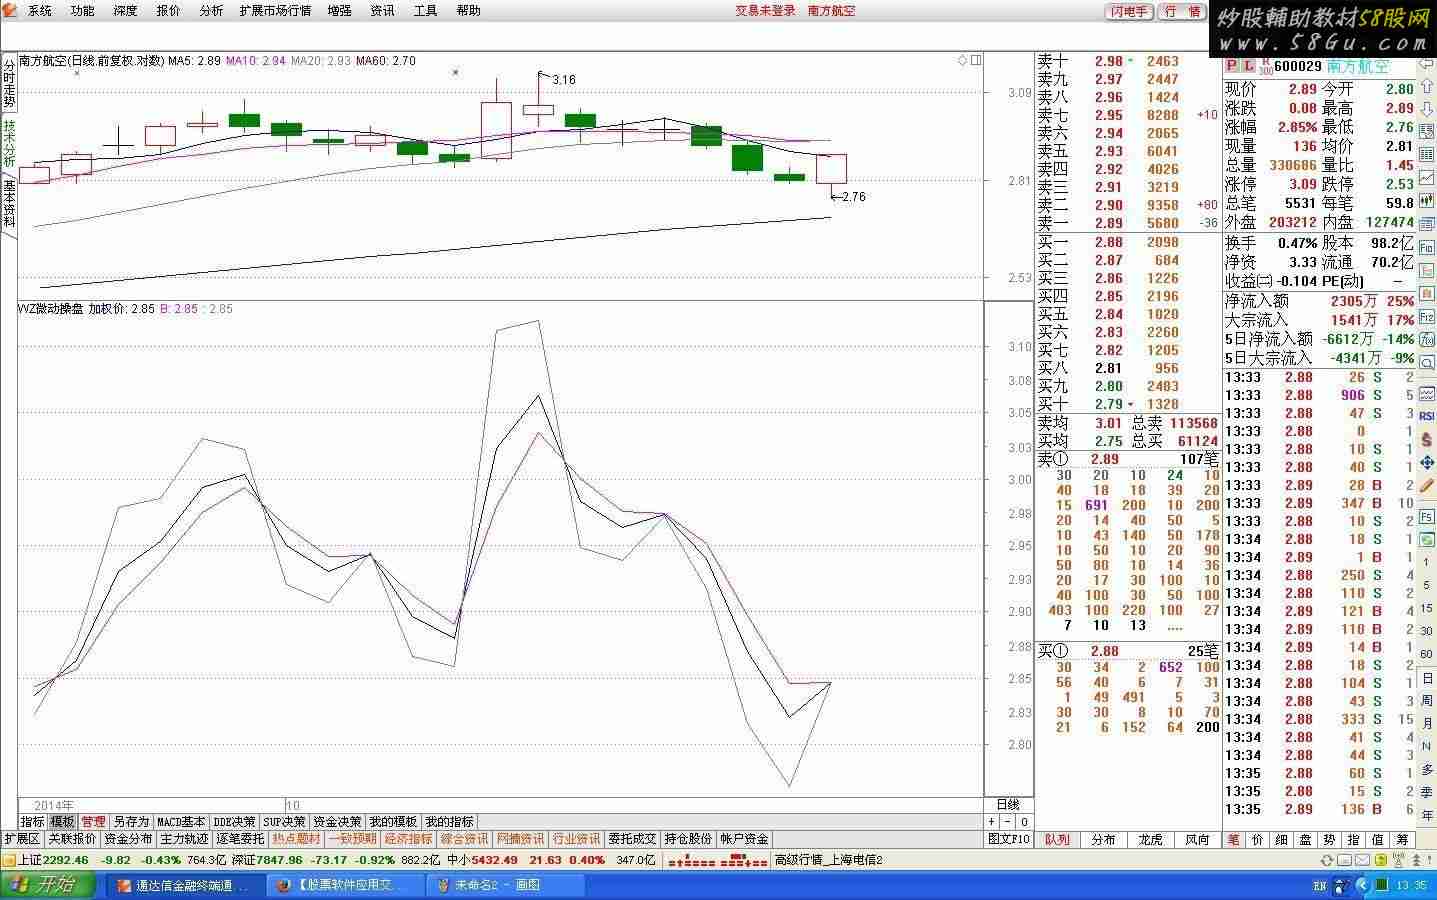Select the 筹 tab under tick list
This screenshot has height=900, width=1437.
tap(1403, 840)
